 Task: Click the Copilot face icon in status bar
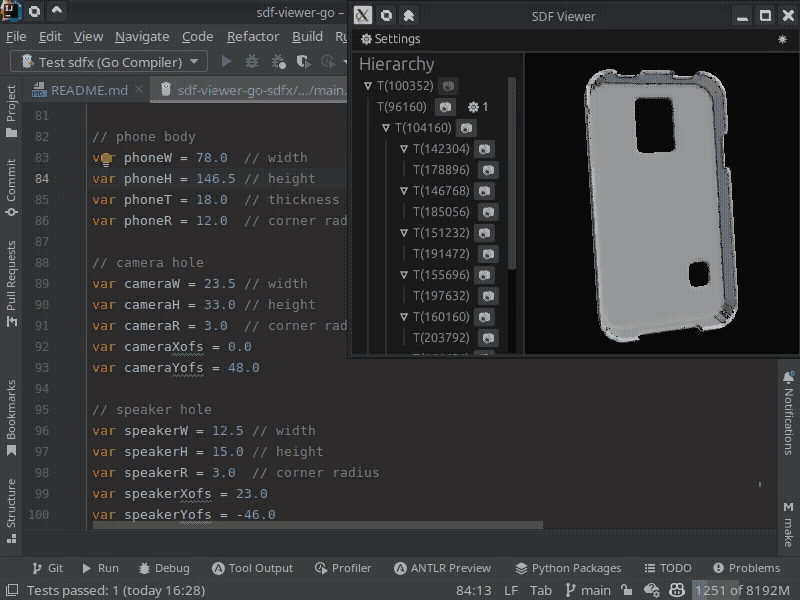(677, 590)
